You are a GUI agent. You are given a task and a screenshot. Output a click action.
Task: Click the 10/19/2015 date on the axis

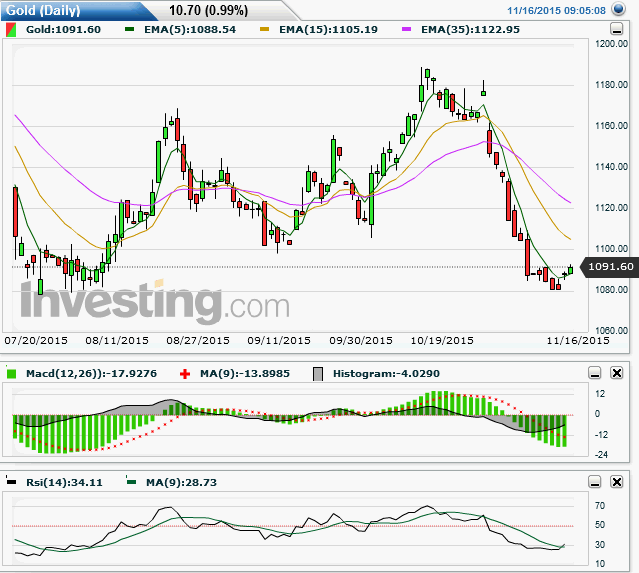442,340
